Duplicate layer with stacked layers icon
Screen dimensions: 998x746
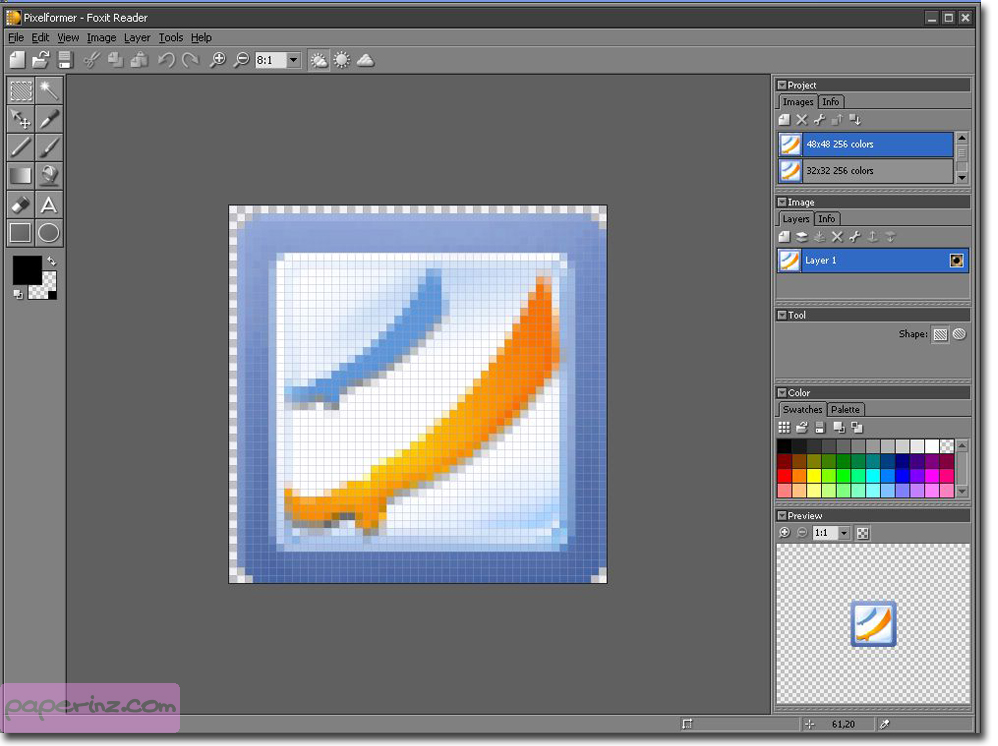pos(802,237)
